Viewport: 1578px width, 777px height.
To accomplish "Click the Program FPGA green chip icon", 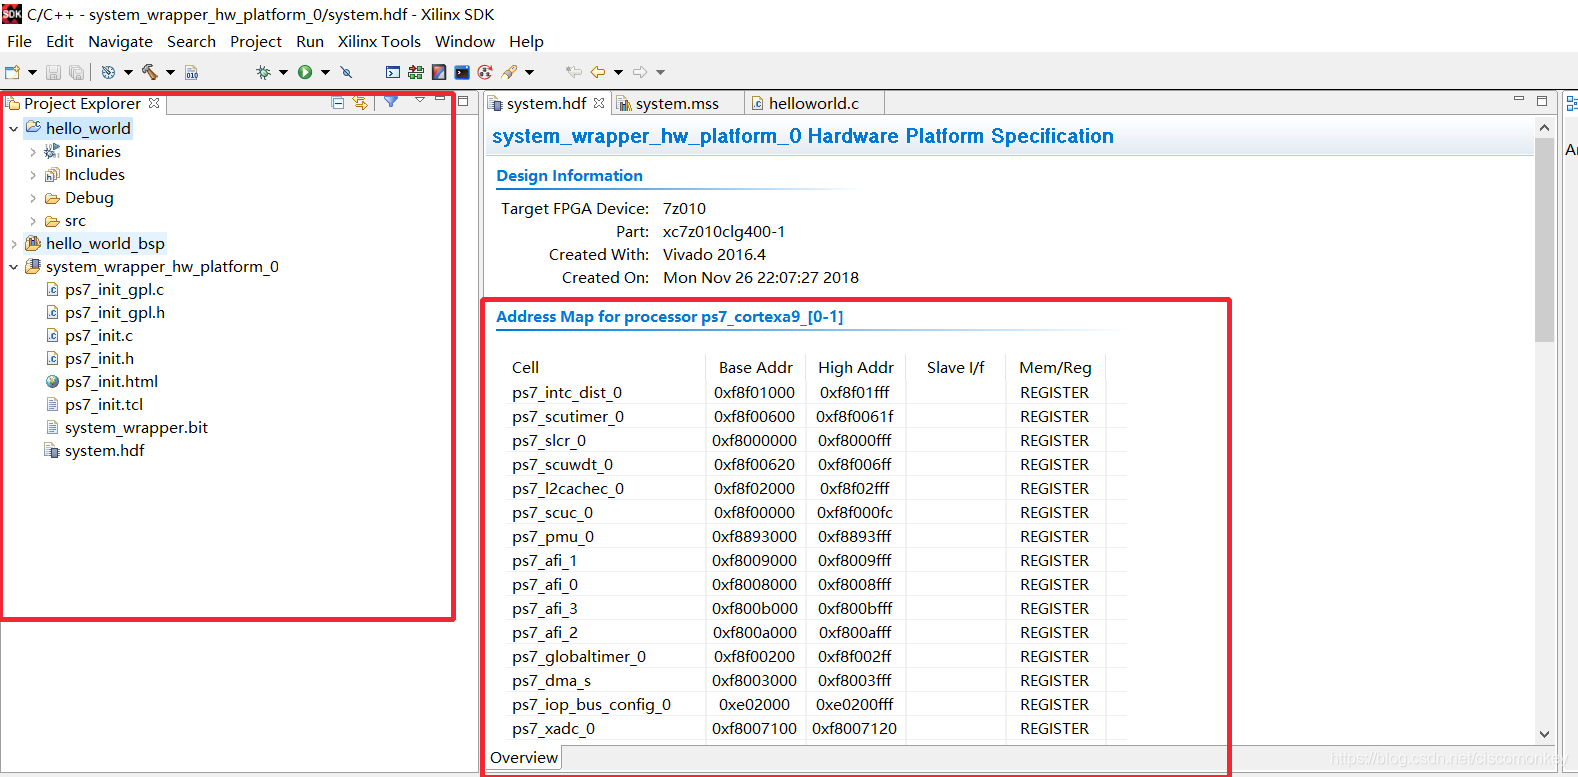I will coord(416,72).
